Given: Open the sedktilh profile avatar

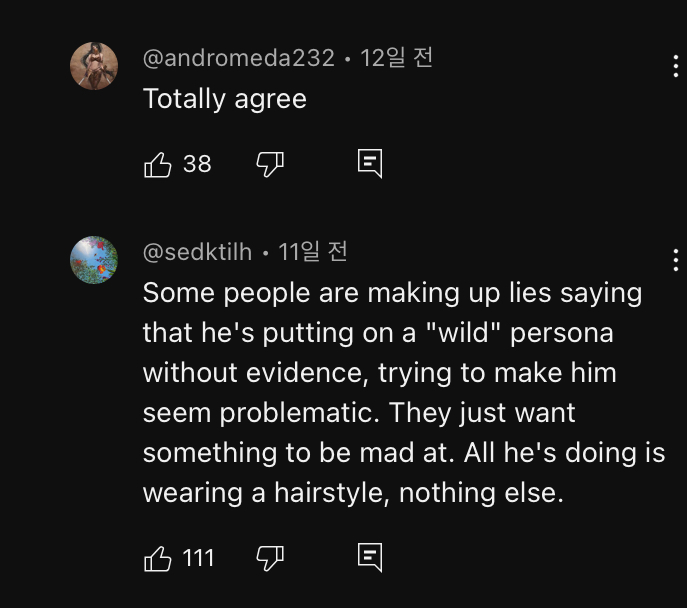Looking at the screenshot, I should [94, 260].
